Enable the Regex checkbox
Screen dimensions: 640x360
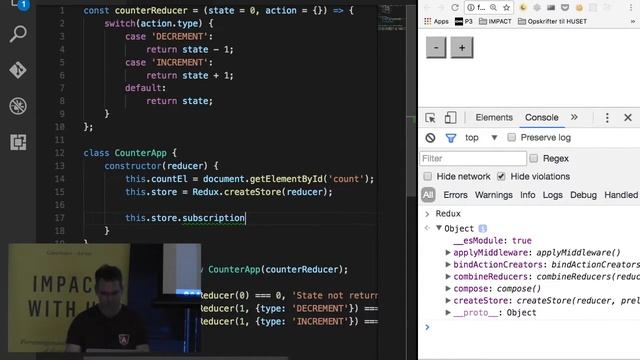click(533, 158)
